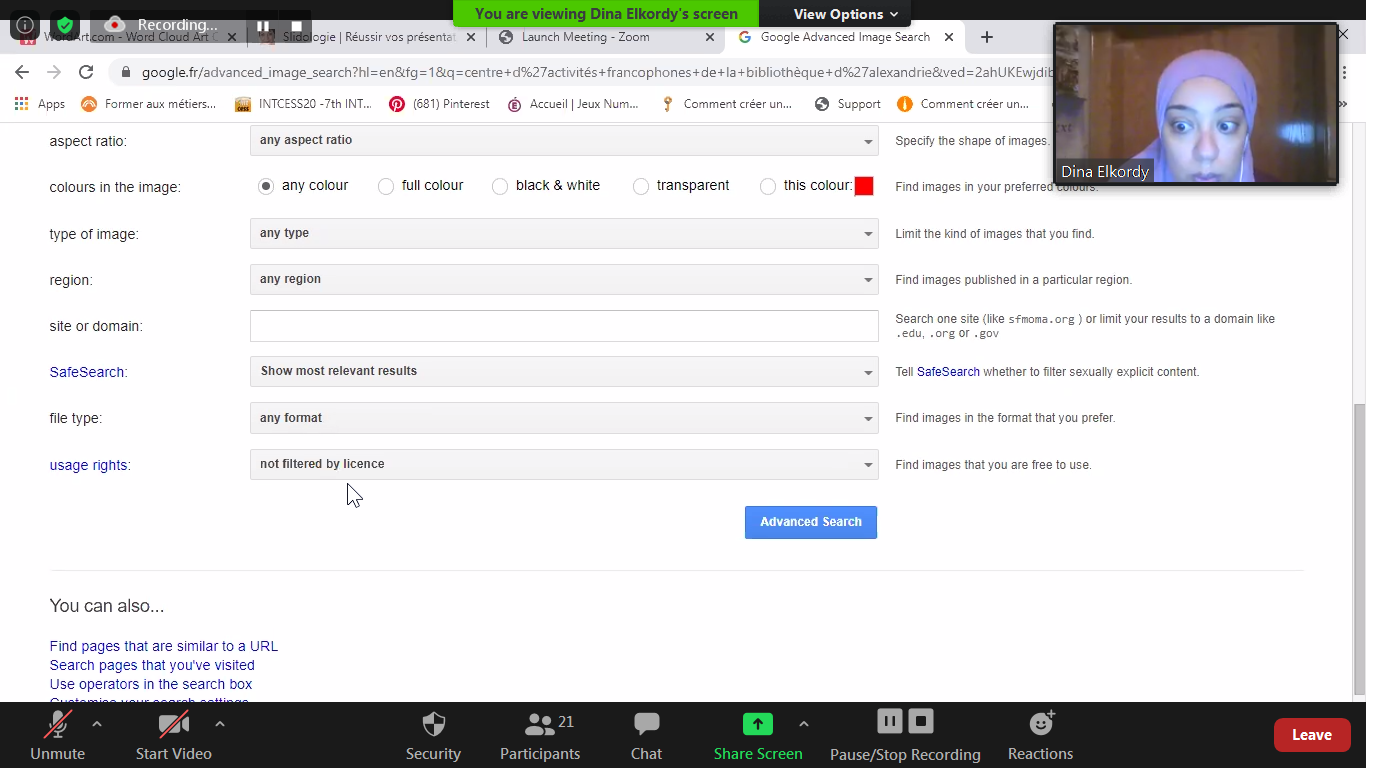Open "Find pages that are similar to a URL" link
The image size is (1376, 768).
164,646
